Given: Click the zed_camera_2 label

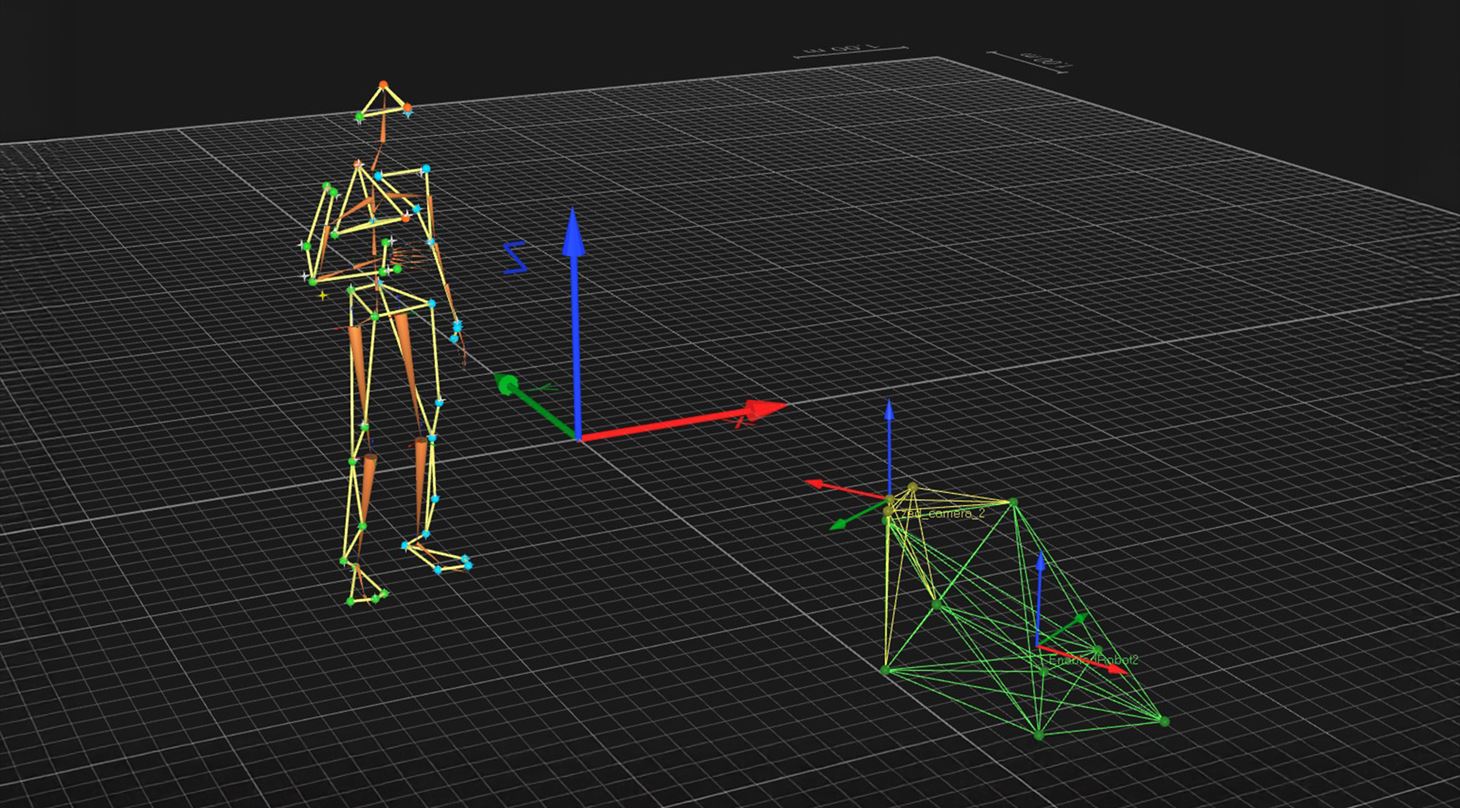Looking at the screenshot, I should (x=942, y=513).
